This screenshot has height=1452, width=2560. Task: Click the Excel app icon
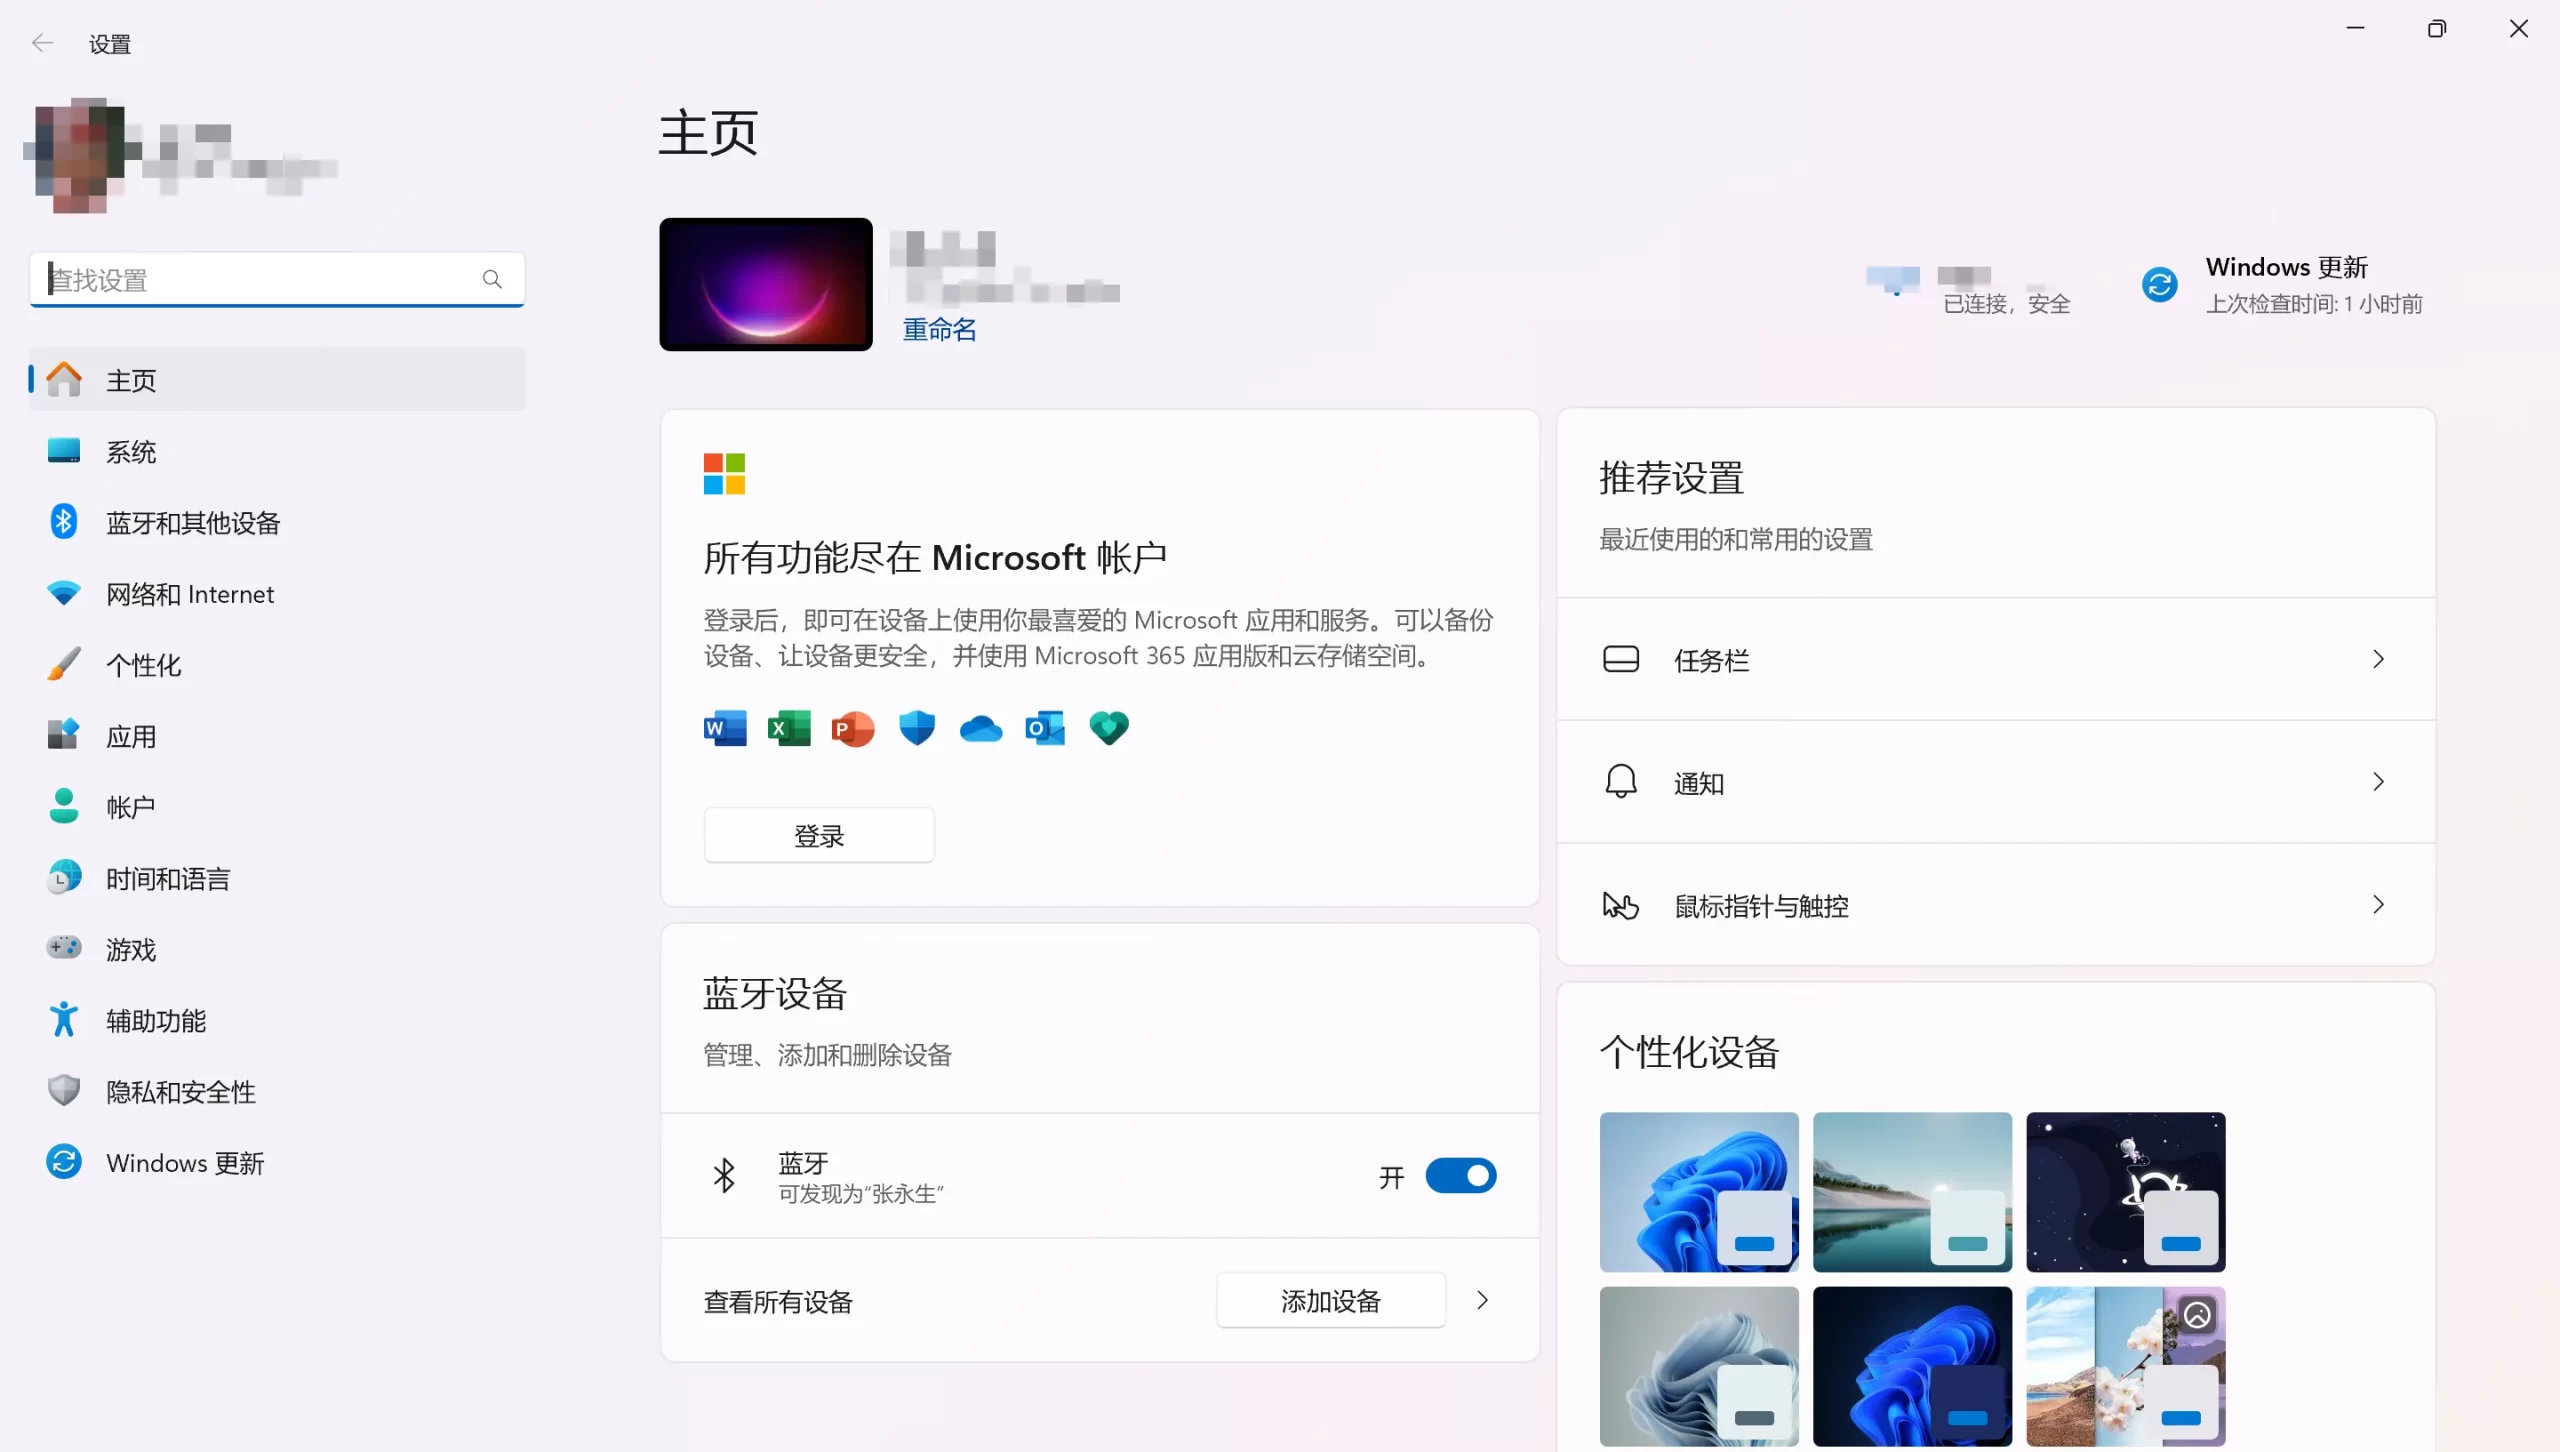[789, 728]
